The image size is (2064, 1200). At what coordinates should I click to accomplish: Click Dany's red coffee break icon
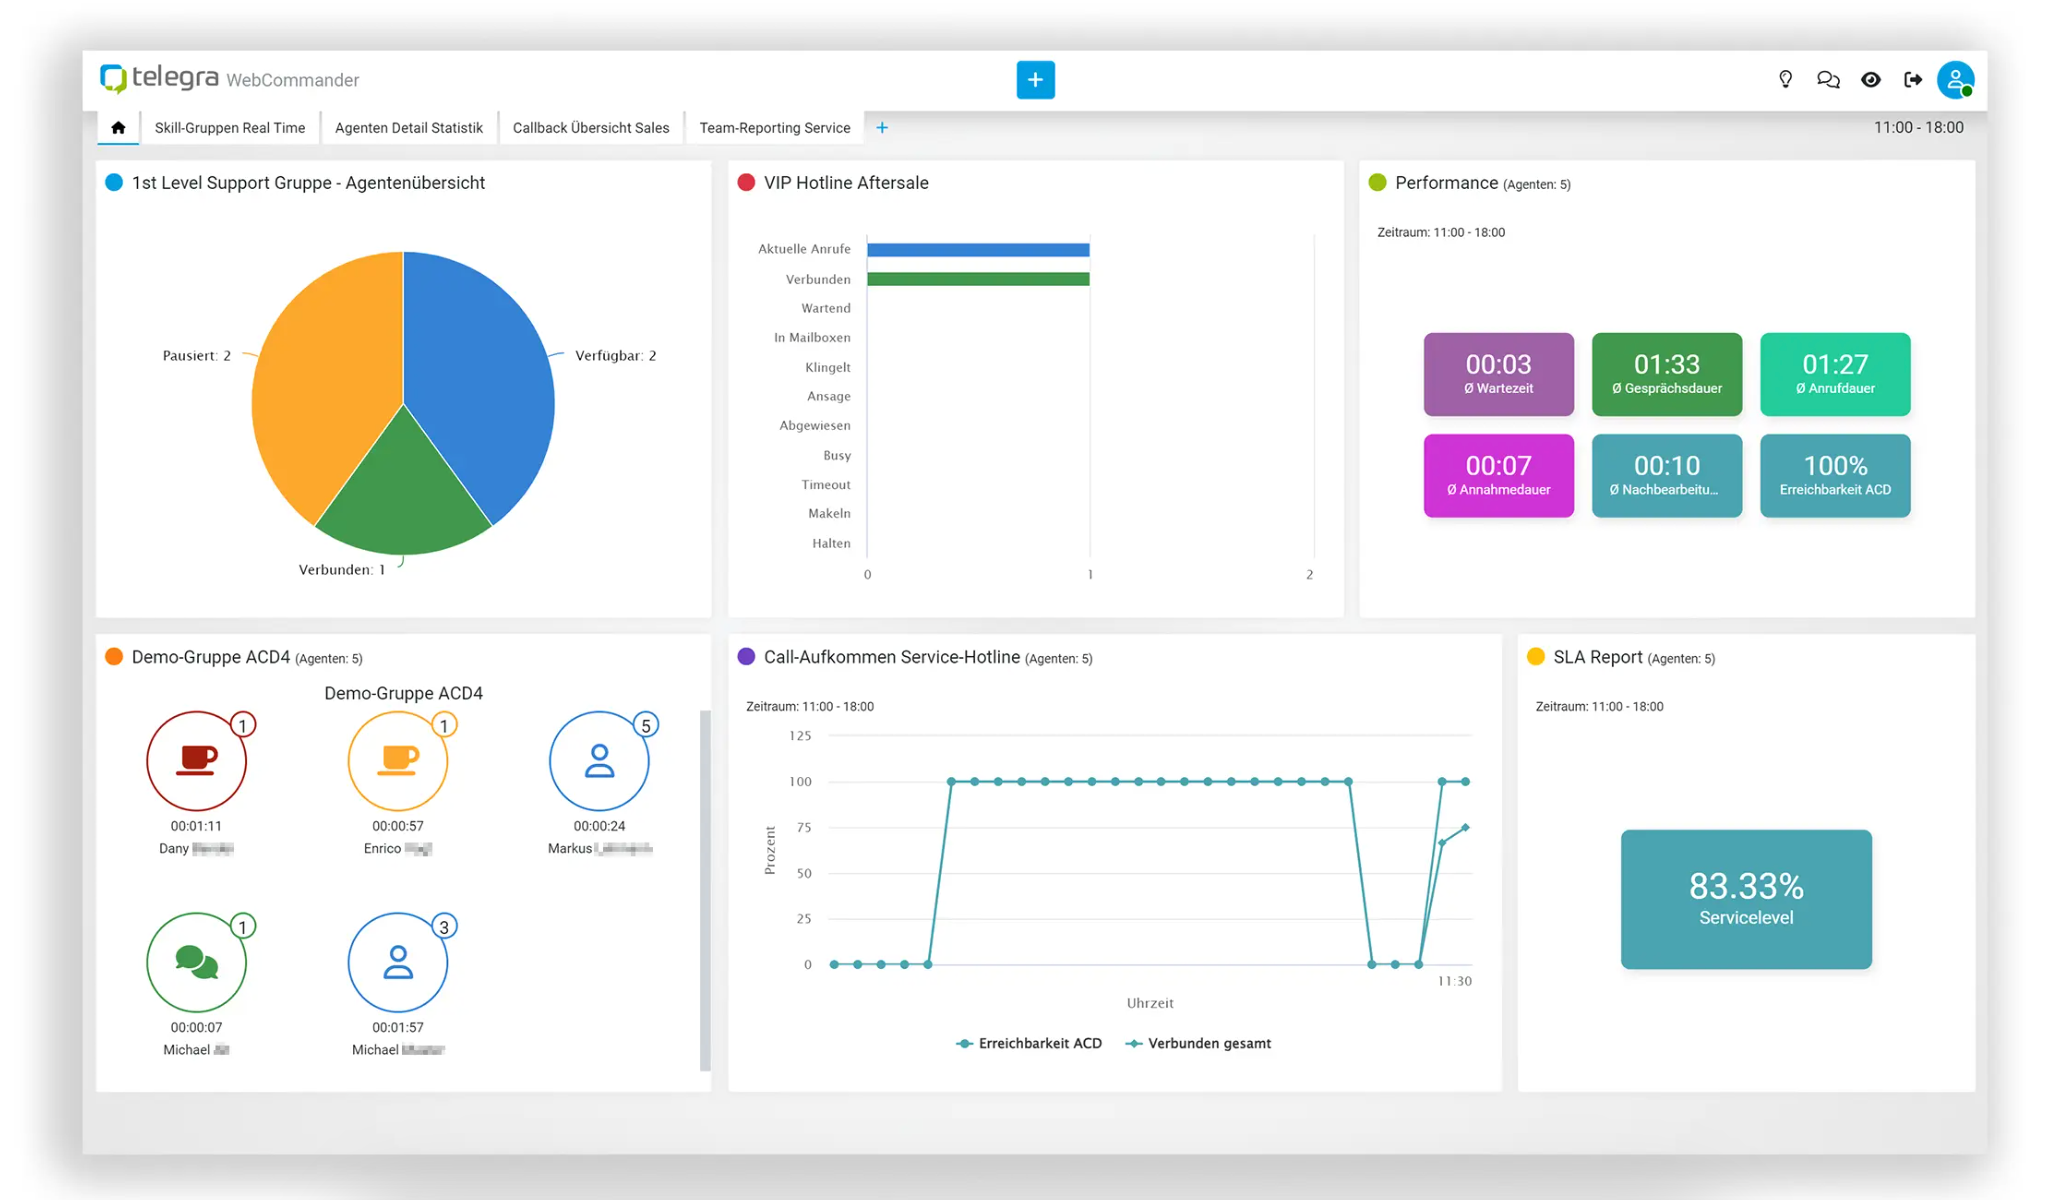coord(196,761)
